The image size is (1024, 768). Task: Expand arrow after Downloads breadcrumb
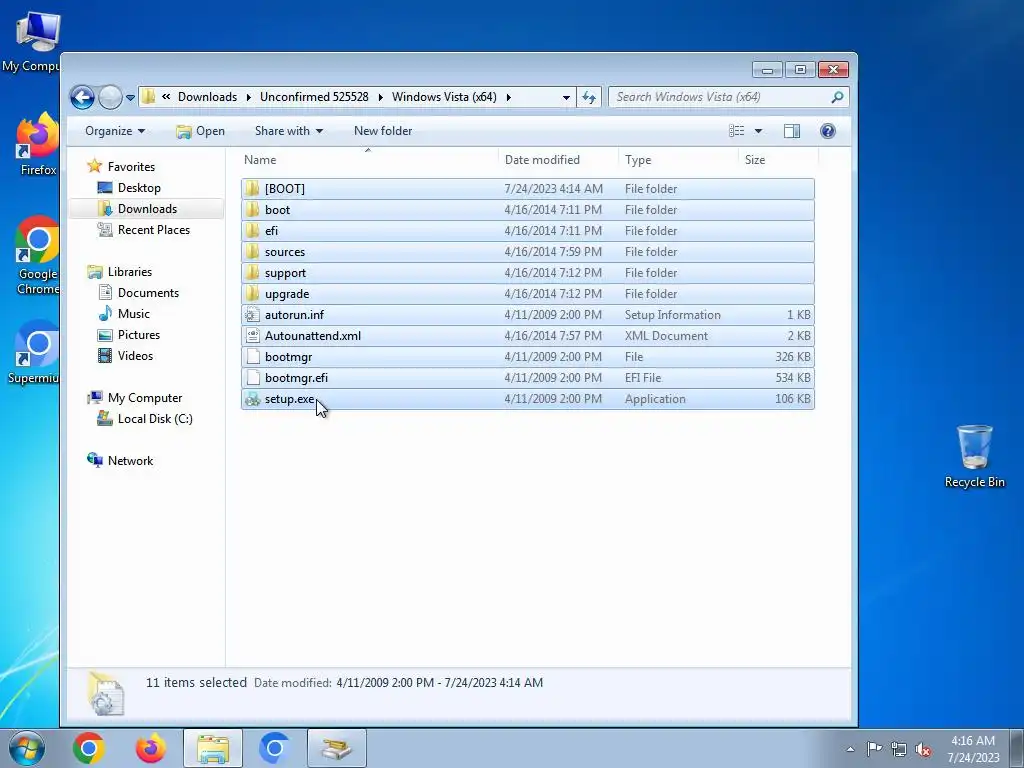(249, 97)
